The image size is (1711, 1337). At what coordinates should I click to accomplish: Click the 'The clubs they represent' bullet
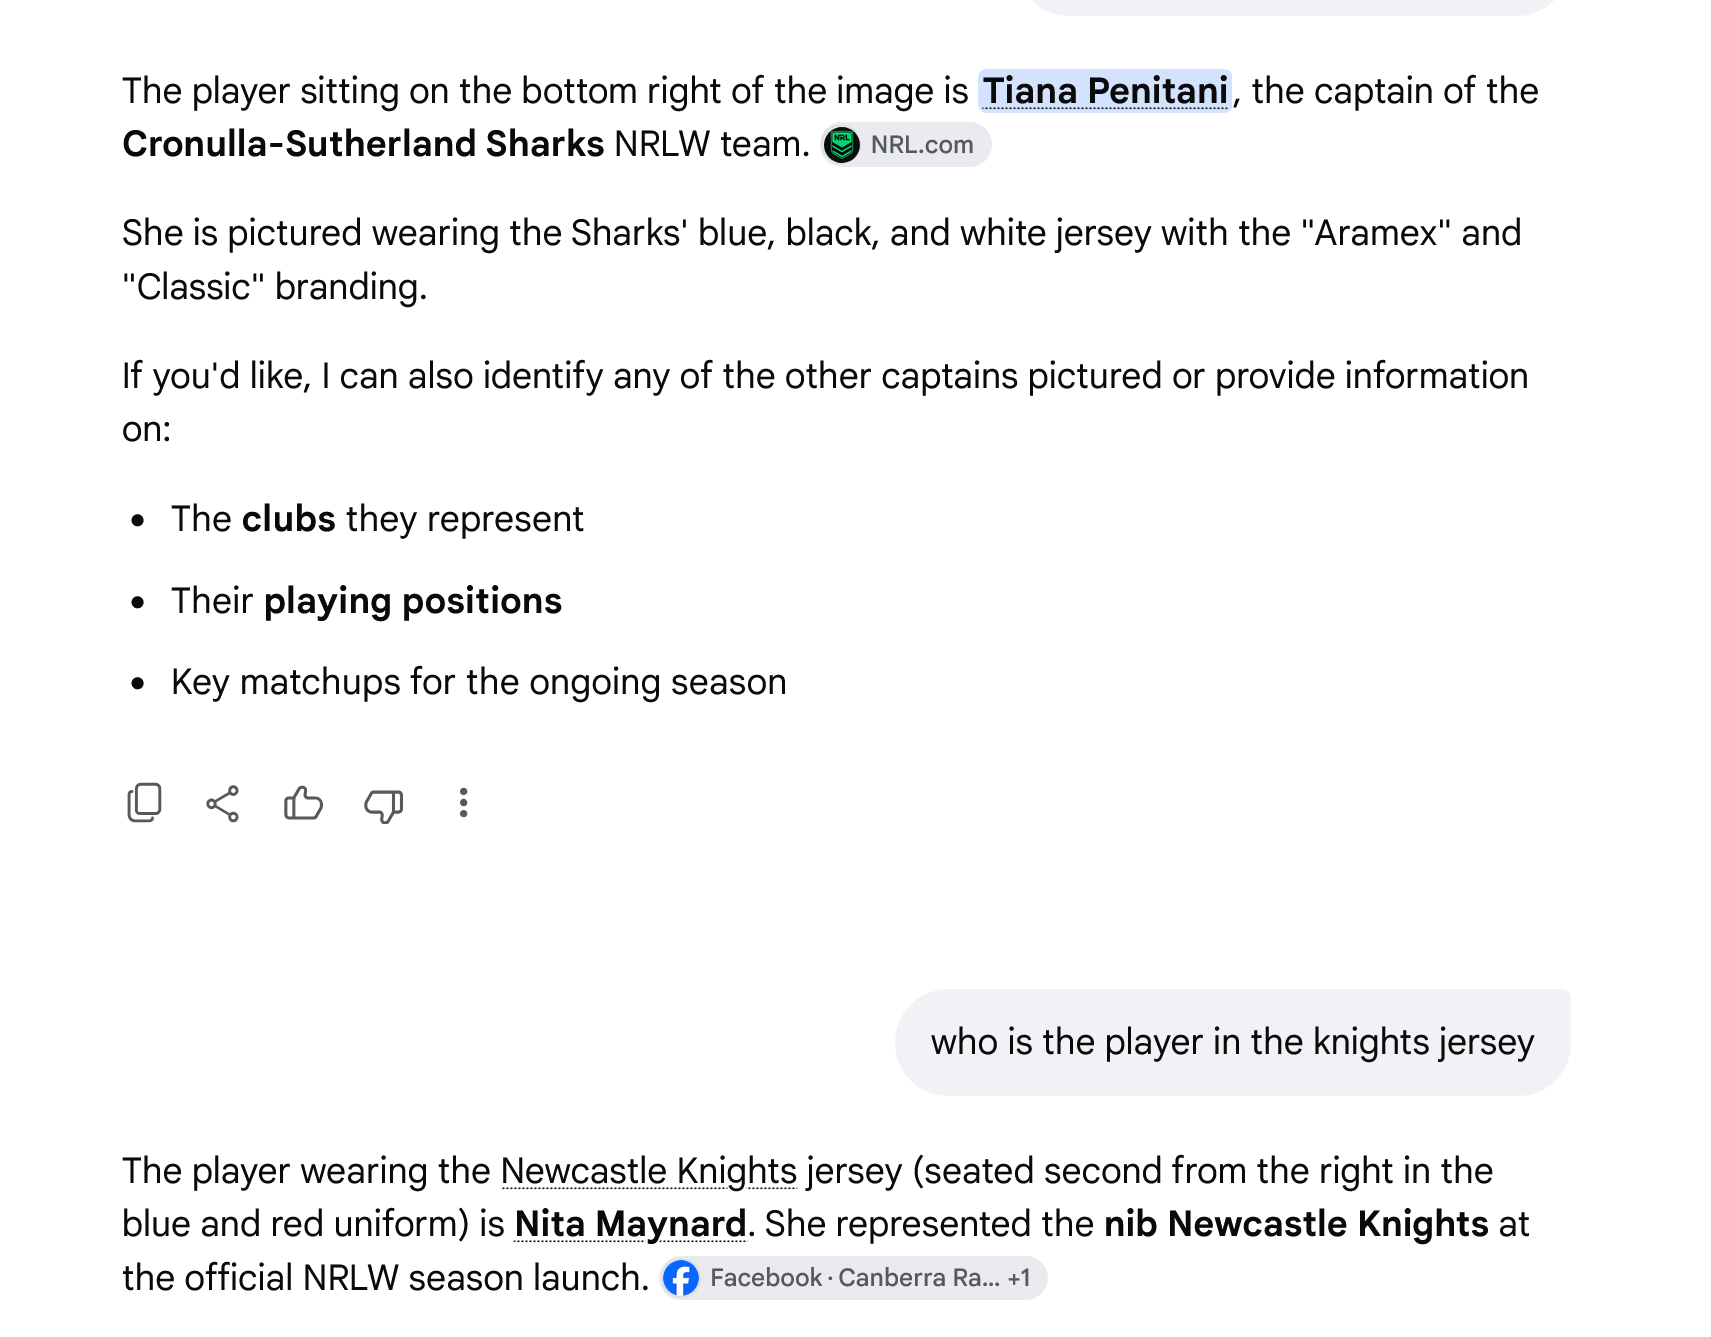coord(377,519)
